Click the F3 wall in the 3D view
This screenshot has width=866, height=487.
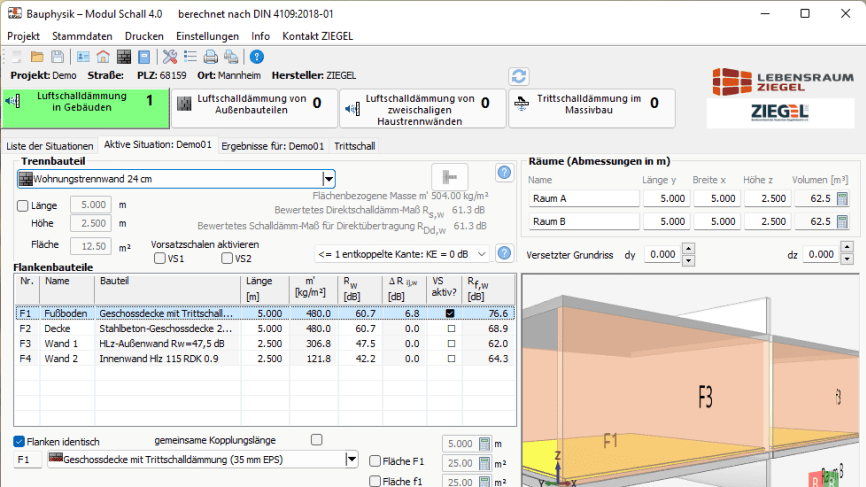coord(705,396)
